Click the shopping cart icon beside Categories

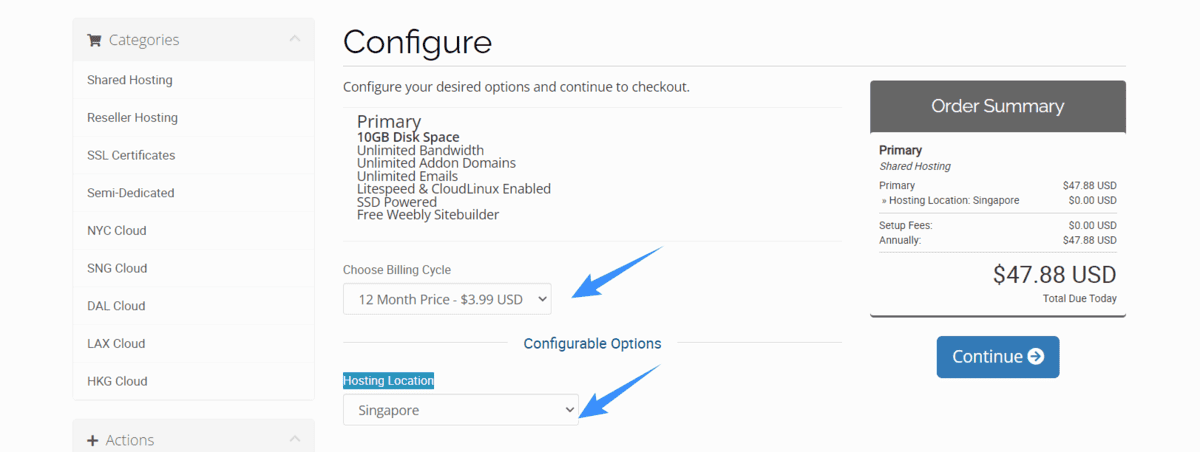94,40
